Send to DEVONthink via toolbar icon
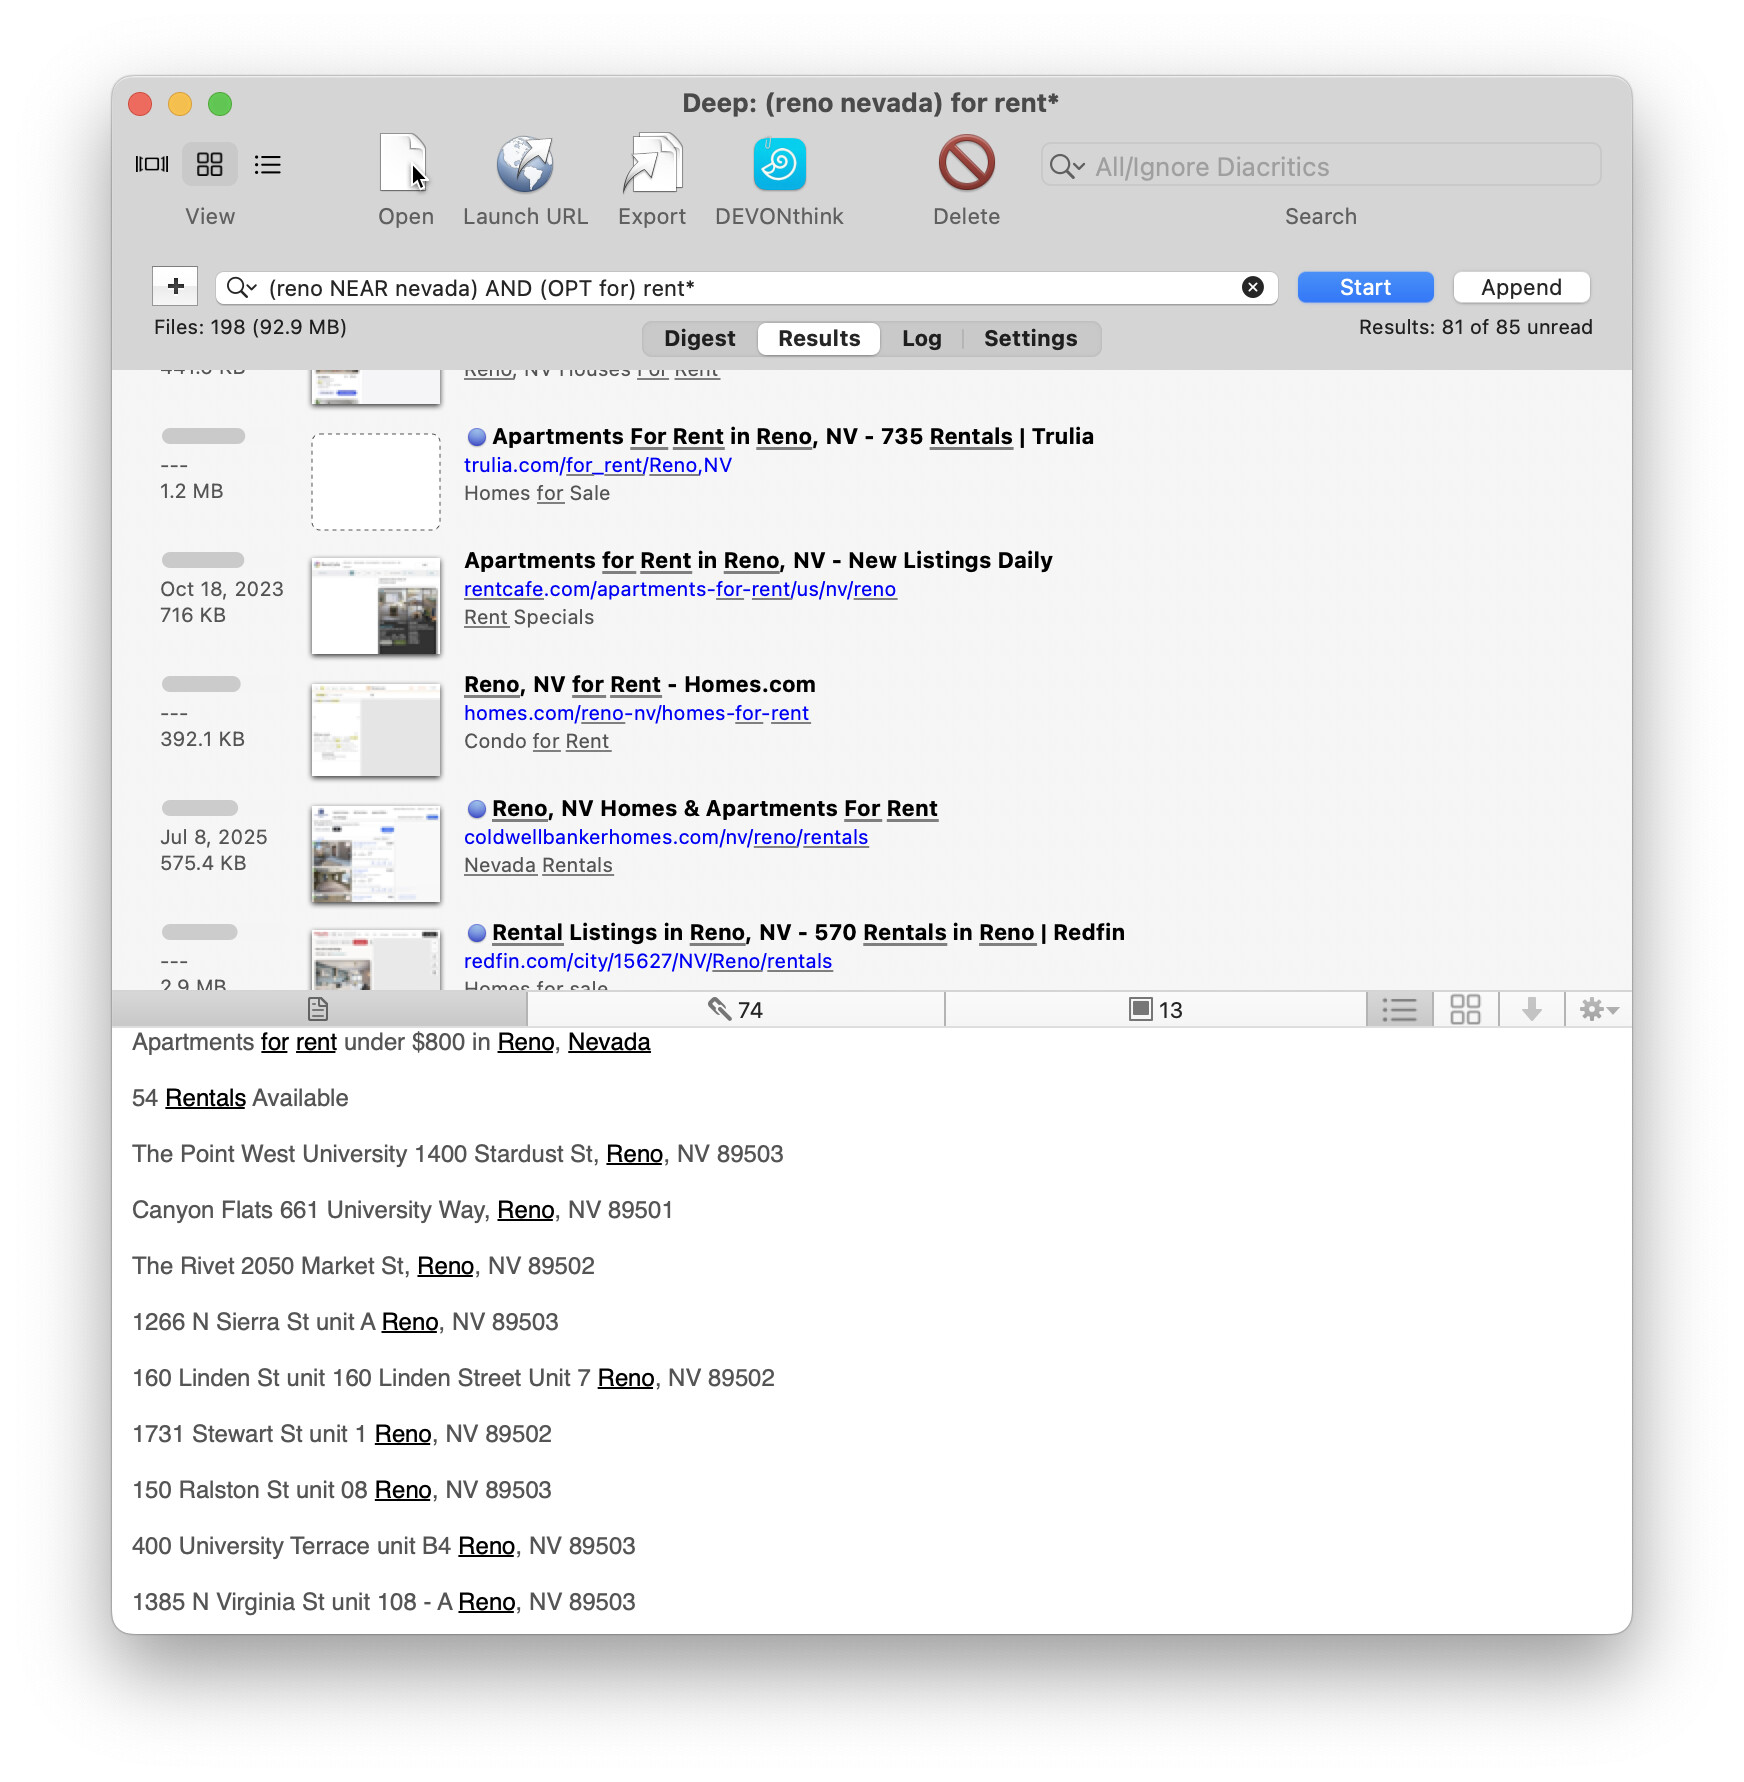1744x1782 pixels. (779, 163)
